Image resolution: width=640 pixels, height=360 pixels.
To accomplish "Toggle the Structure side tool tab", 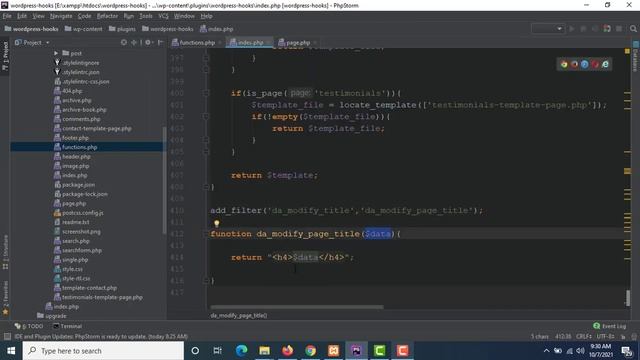I will pyautogui.click(x=5, y=252).
